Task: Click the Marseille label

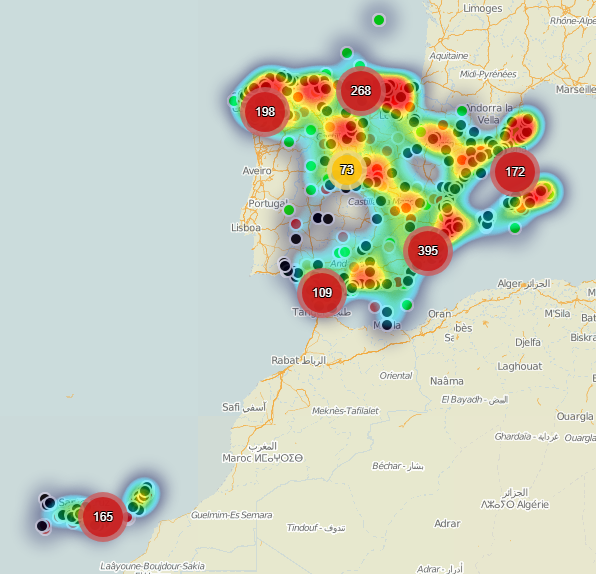Action: [575, 89]
